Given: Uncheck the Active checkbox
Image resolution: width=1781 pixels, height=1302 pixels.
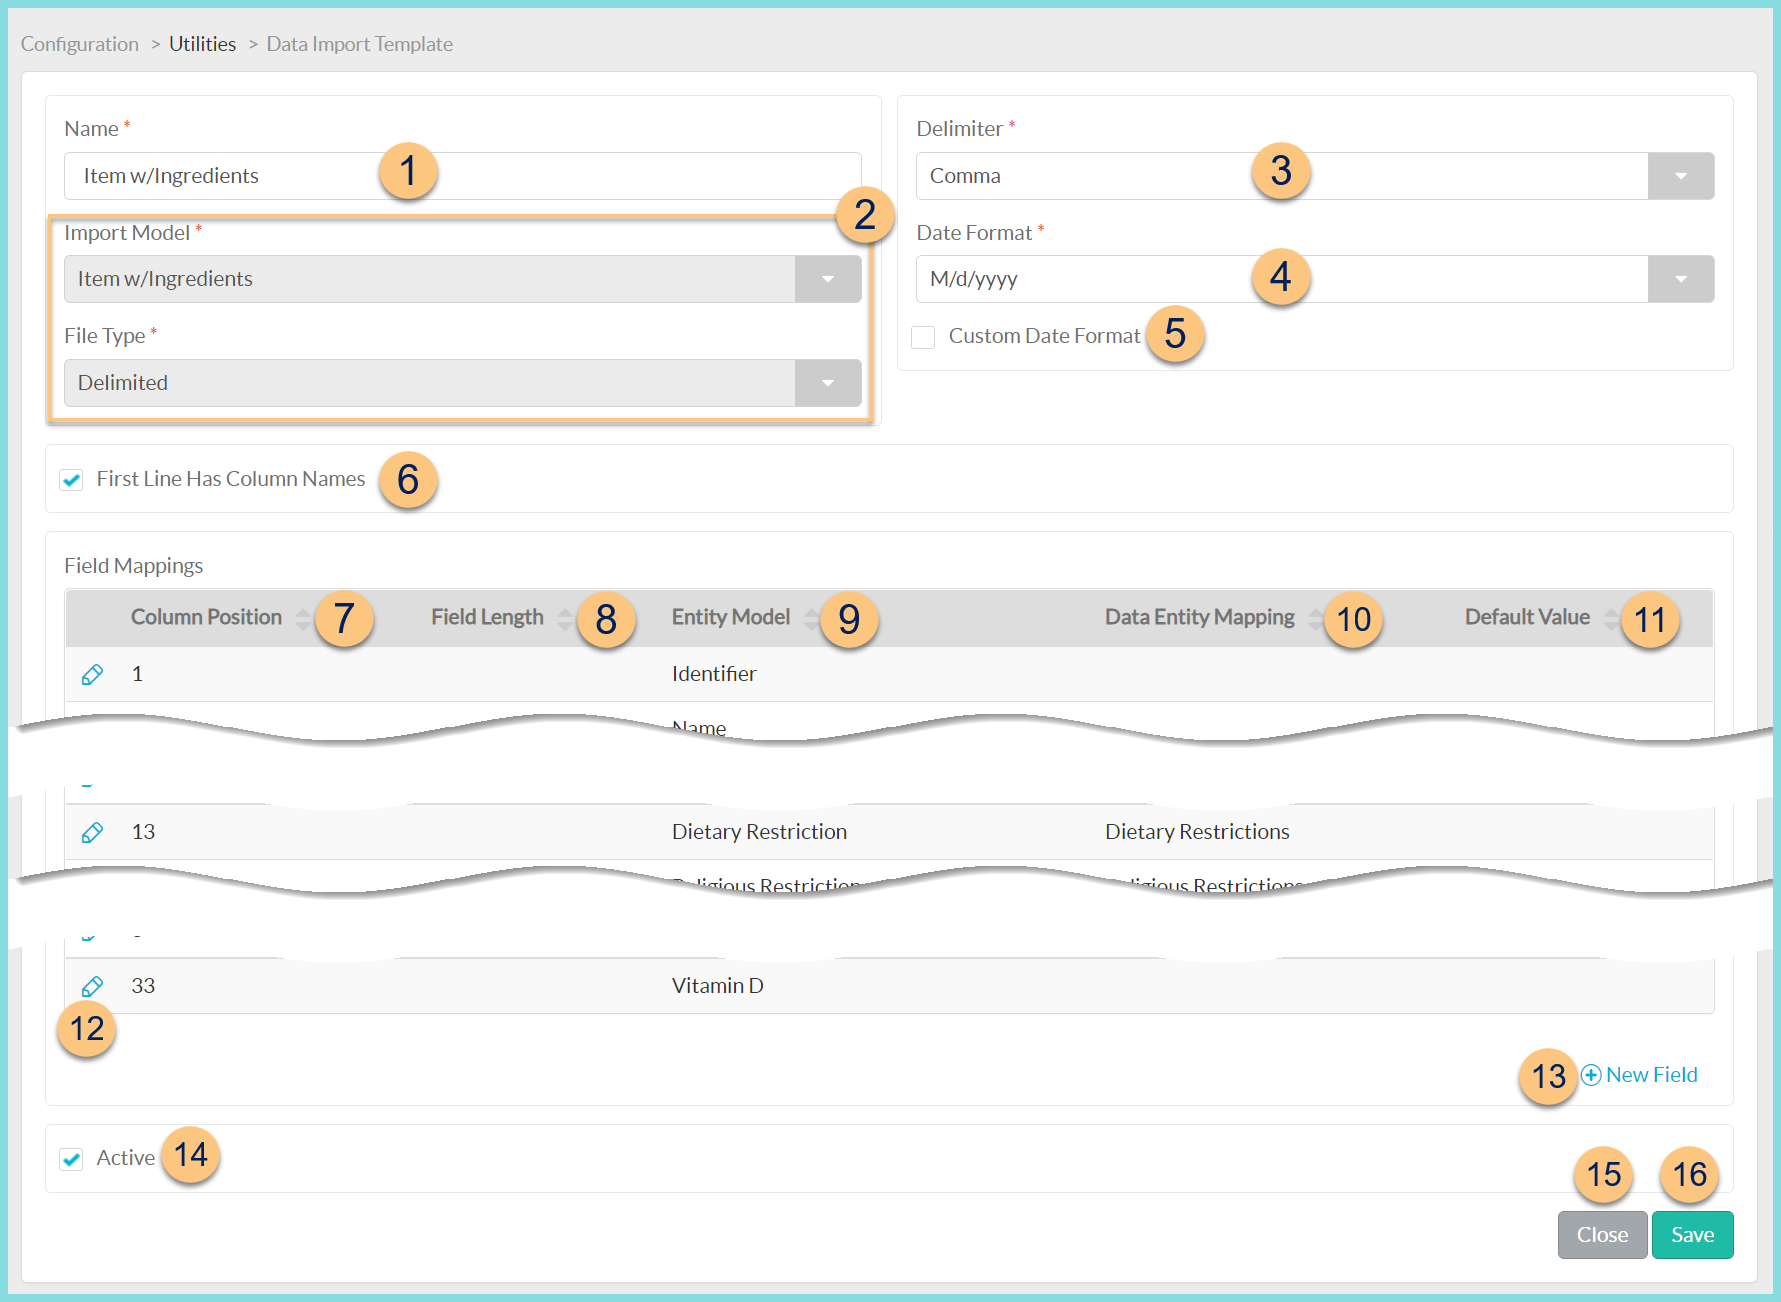Looking at the screenshot, I should click(x=70, y=1158).
